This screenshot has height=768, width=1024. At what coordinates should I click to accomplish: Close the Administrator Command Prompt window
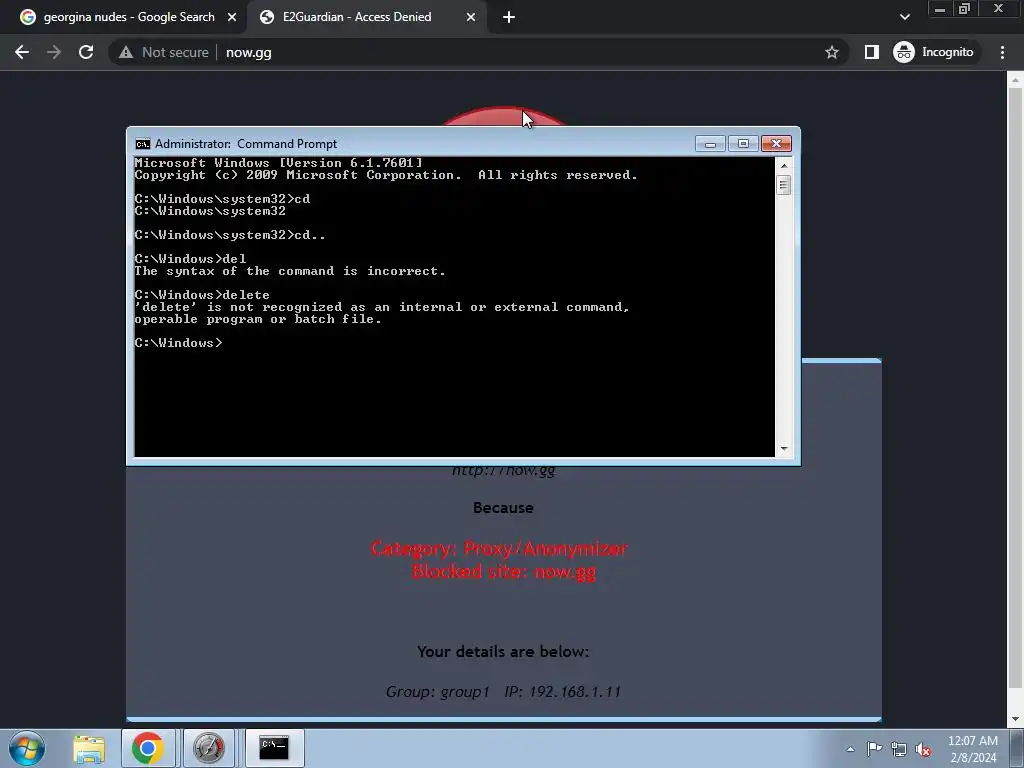click(x=776, y=144)
